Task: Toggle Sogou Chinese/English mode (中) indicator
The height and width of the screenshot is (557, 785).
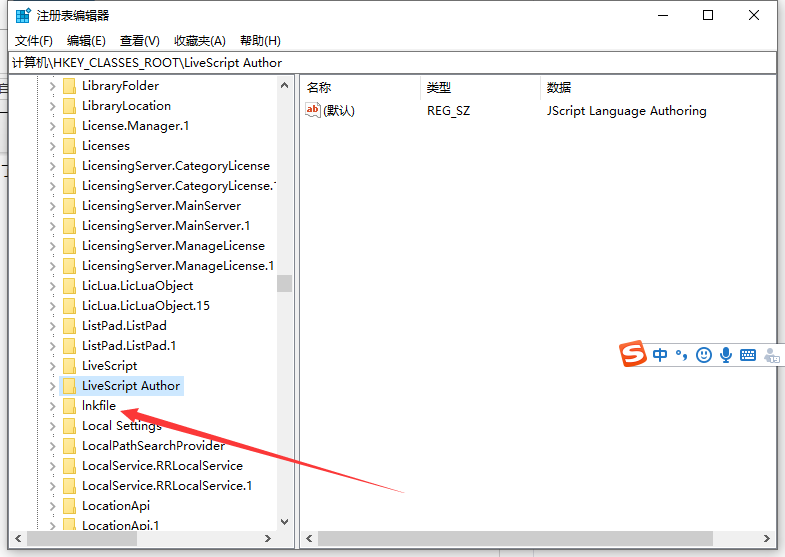Action: [660, 355]
